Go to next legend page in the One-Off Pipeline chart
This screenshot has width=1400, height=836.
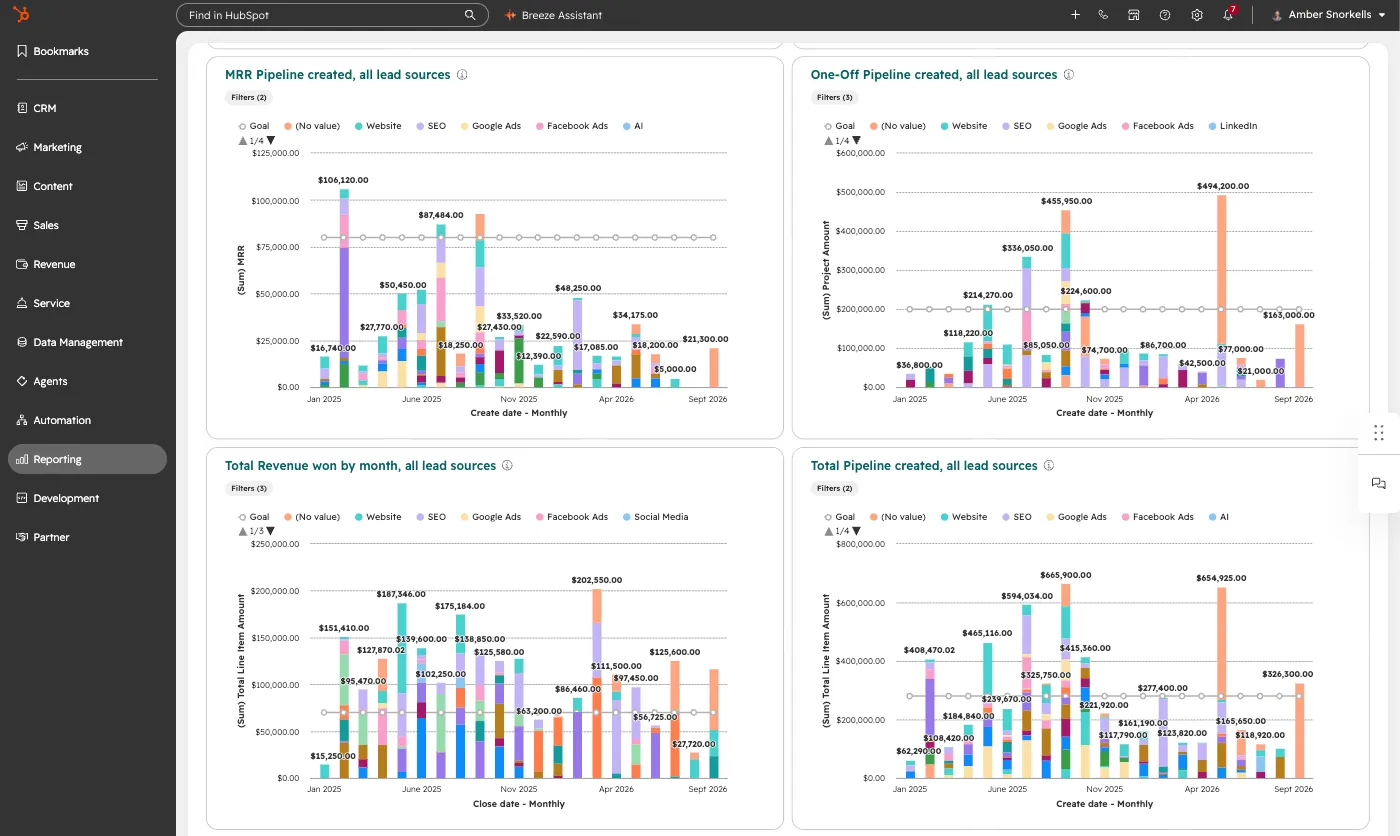coord(856,140)
